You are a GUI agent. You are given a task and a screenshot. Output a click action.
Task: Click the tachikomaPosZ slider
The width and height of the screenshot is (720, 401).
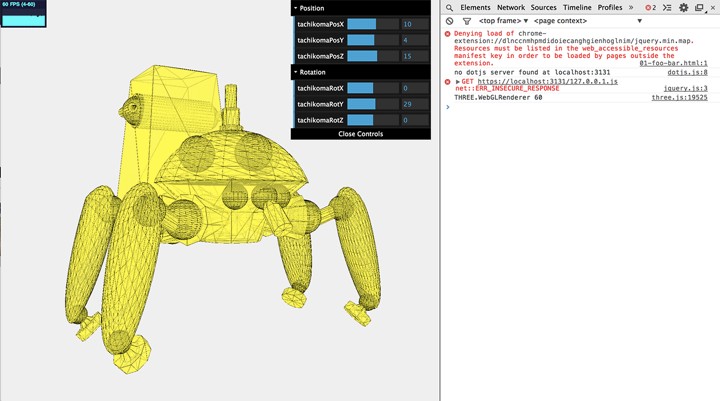click(372, 56)
